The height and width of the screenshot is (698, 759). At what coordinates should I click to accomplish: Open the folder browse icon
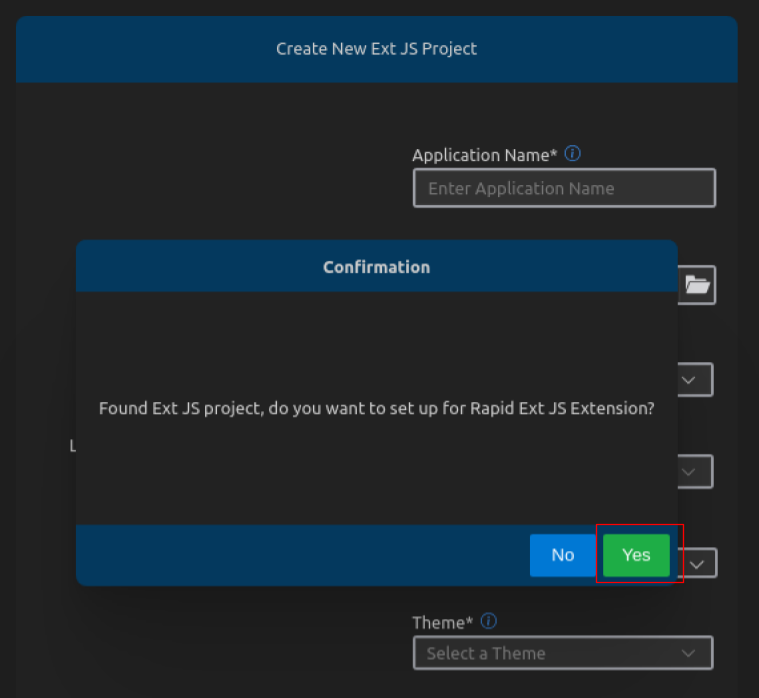(697, 285)
